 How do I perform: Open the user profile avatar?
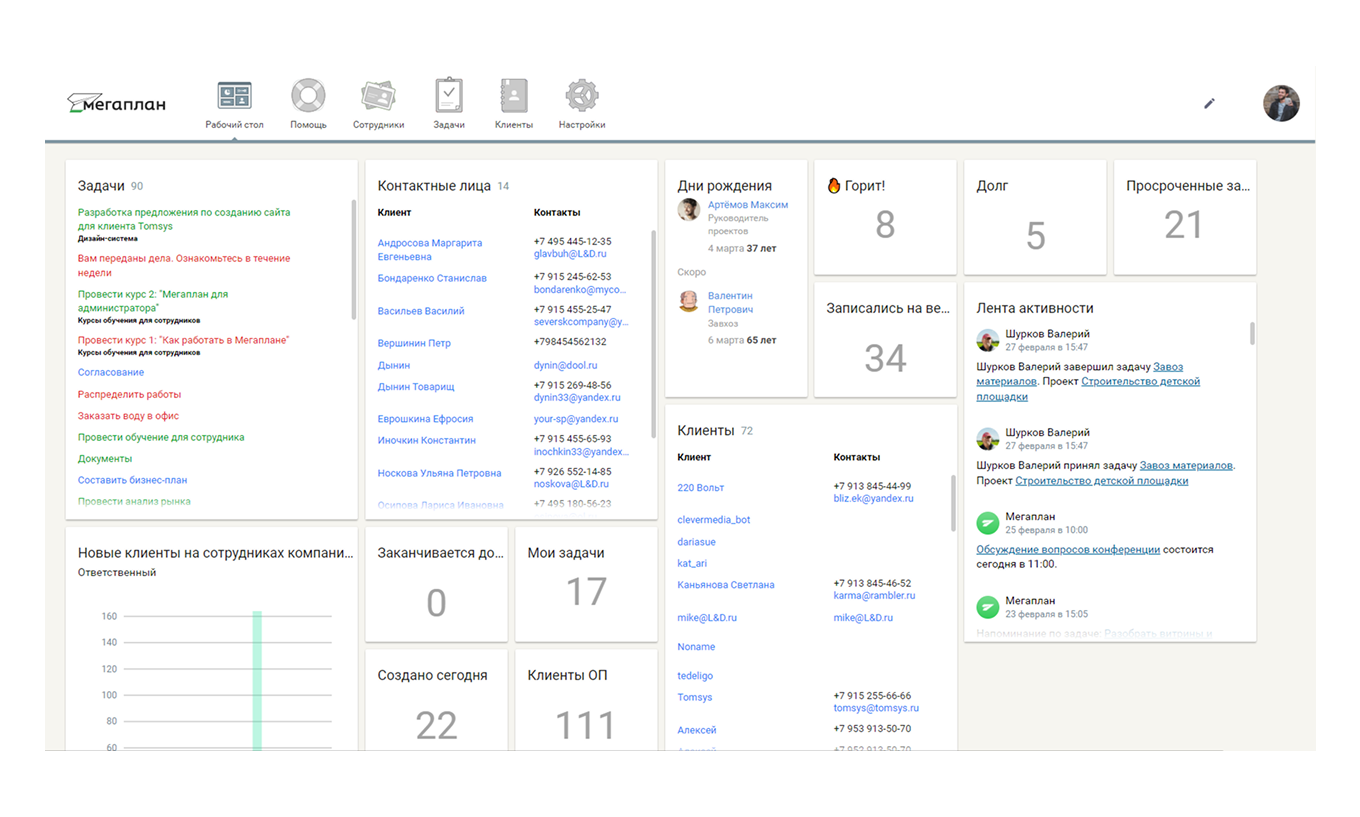tap(1280, 103)
